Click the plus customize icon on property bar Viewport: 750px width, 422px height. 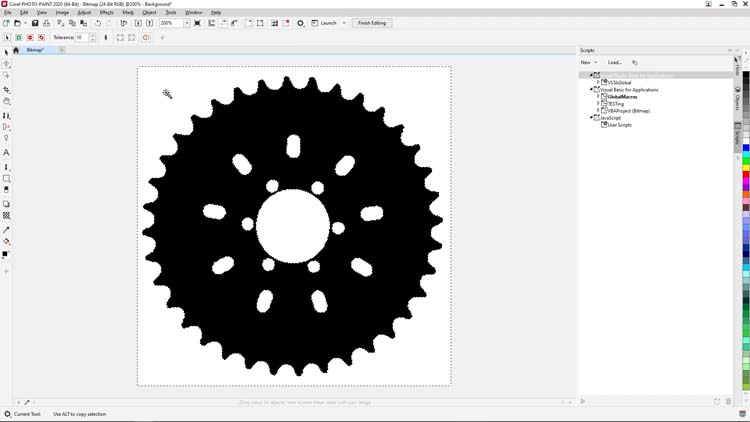click(162, 37)
